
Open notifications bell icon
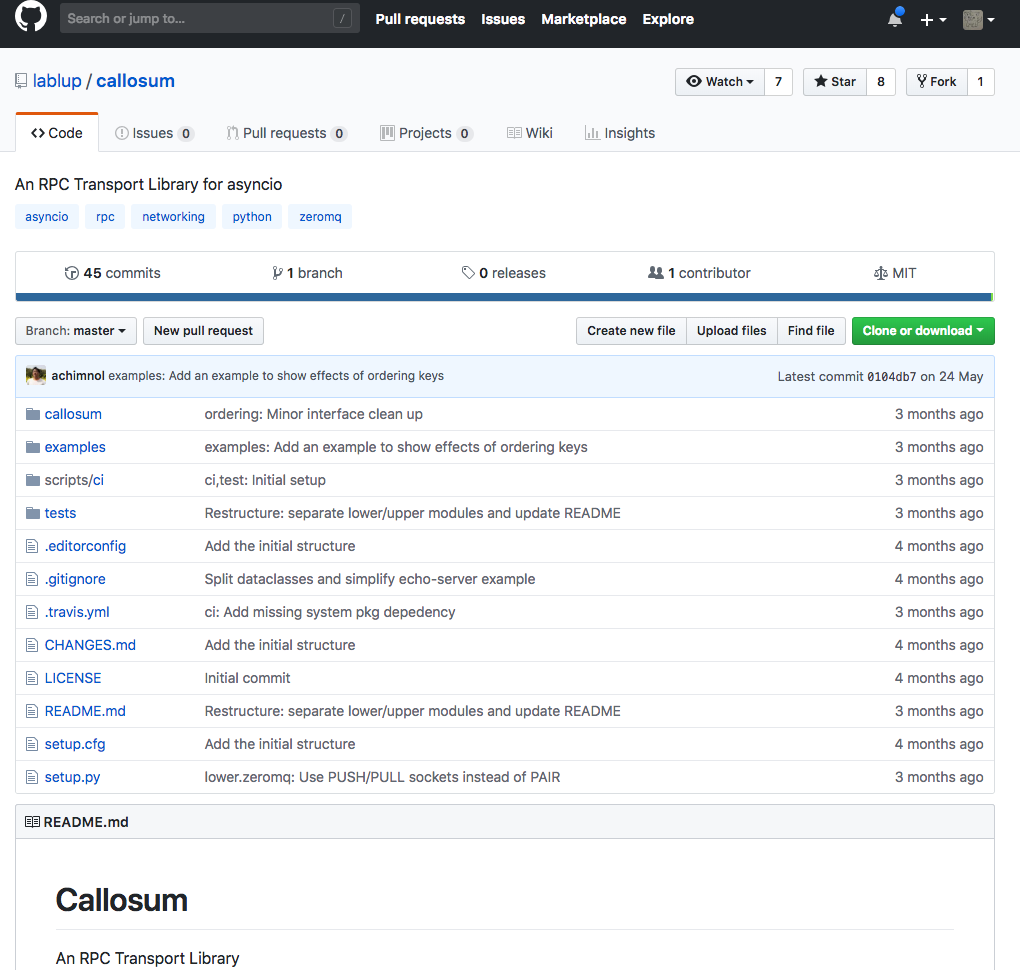coord(895,19)
